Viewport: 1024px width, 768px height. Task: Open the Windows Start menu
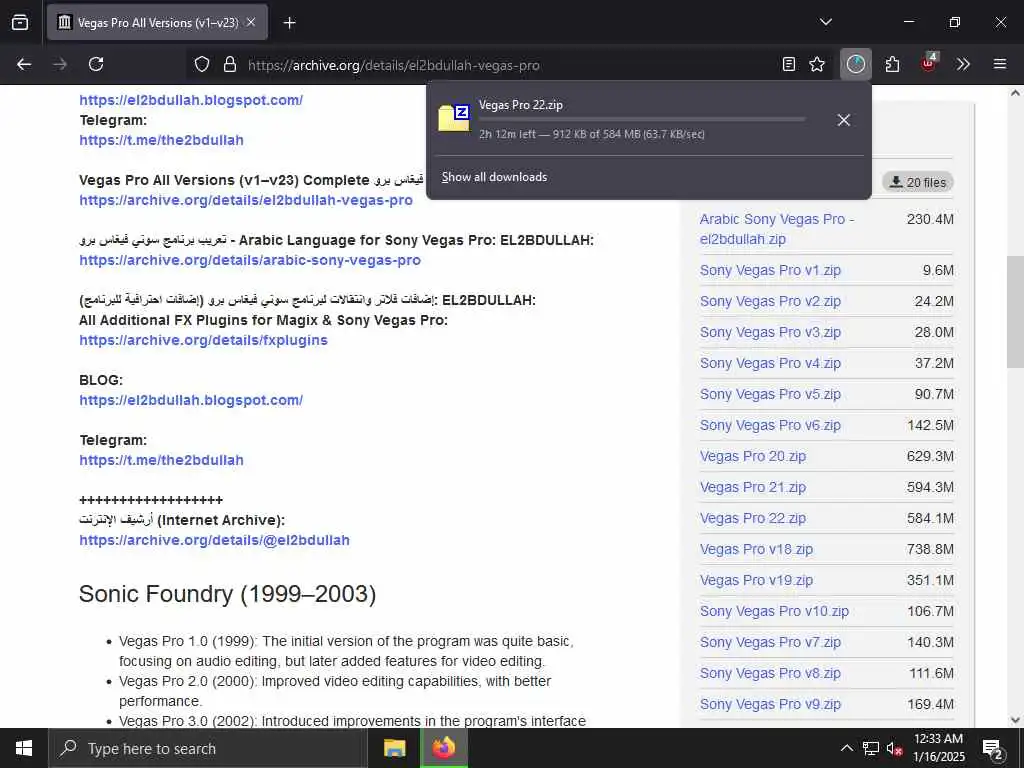[24, 748]
